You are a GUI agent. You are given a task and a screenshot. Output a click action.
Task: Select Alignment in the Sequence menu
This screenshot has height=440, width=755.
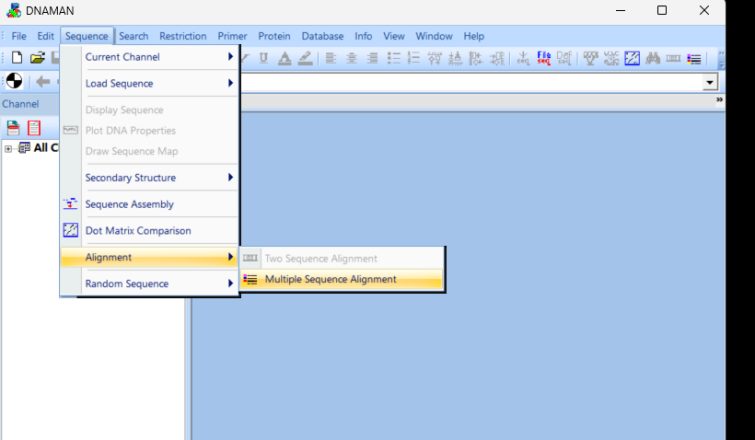[150, 257]
